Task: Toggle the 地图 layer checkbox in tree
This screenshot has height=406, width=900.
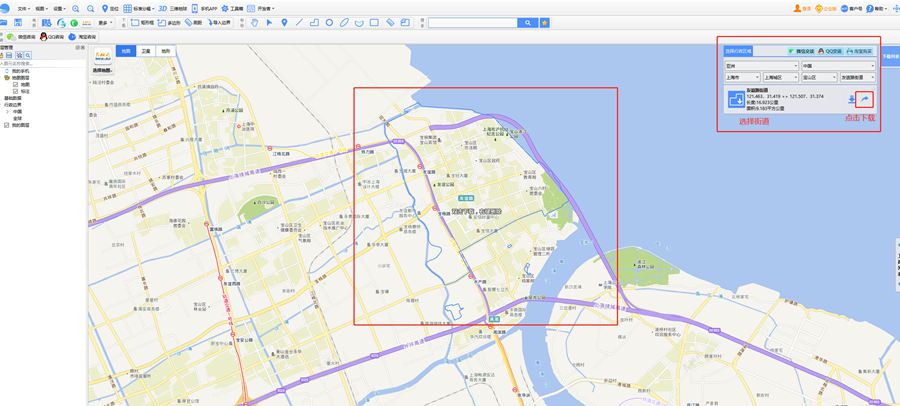Action: [x=16, y=84]
